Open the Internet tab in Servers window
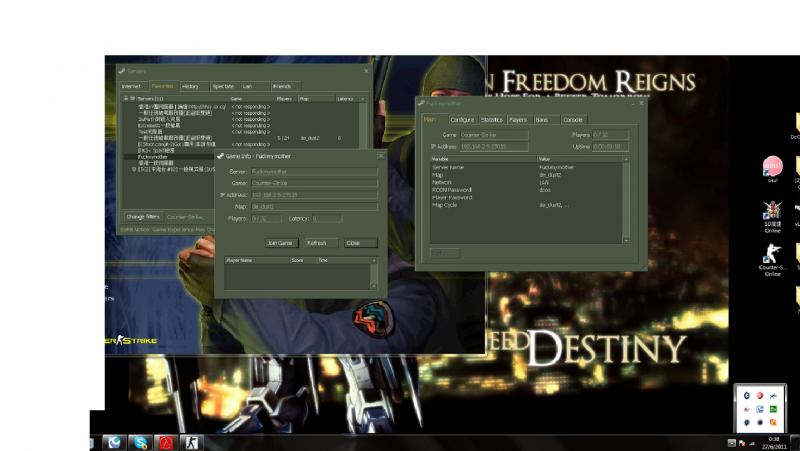The width and height of the screenshot is (800, 451). click(x=133, y=86)
